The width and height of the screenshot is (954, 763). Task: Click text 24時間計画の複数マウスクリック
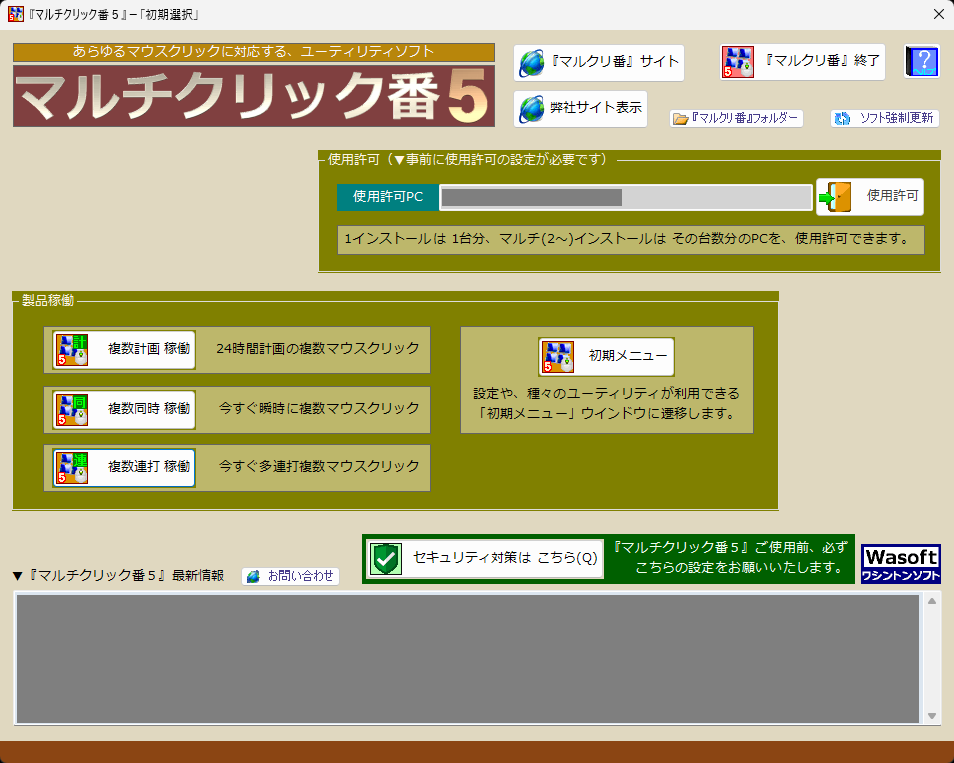[318, 349]
